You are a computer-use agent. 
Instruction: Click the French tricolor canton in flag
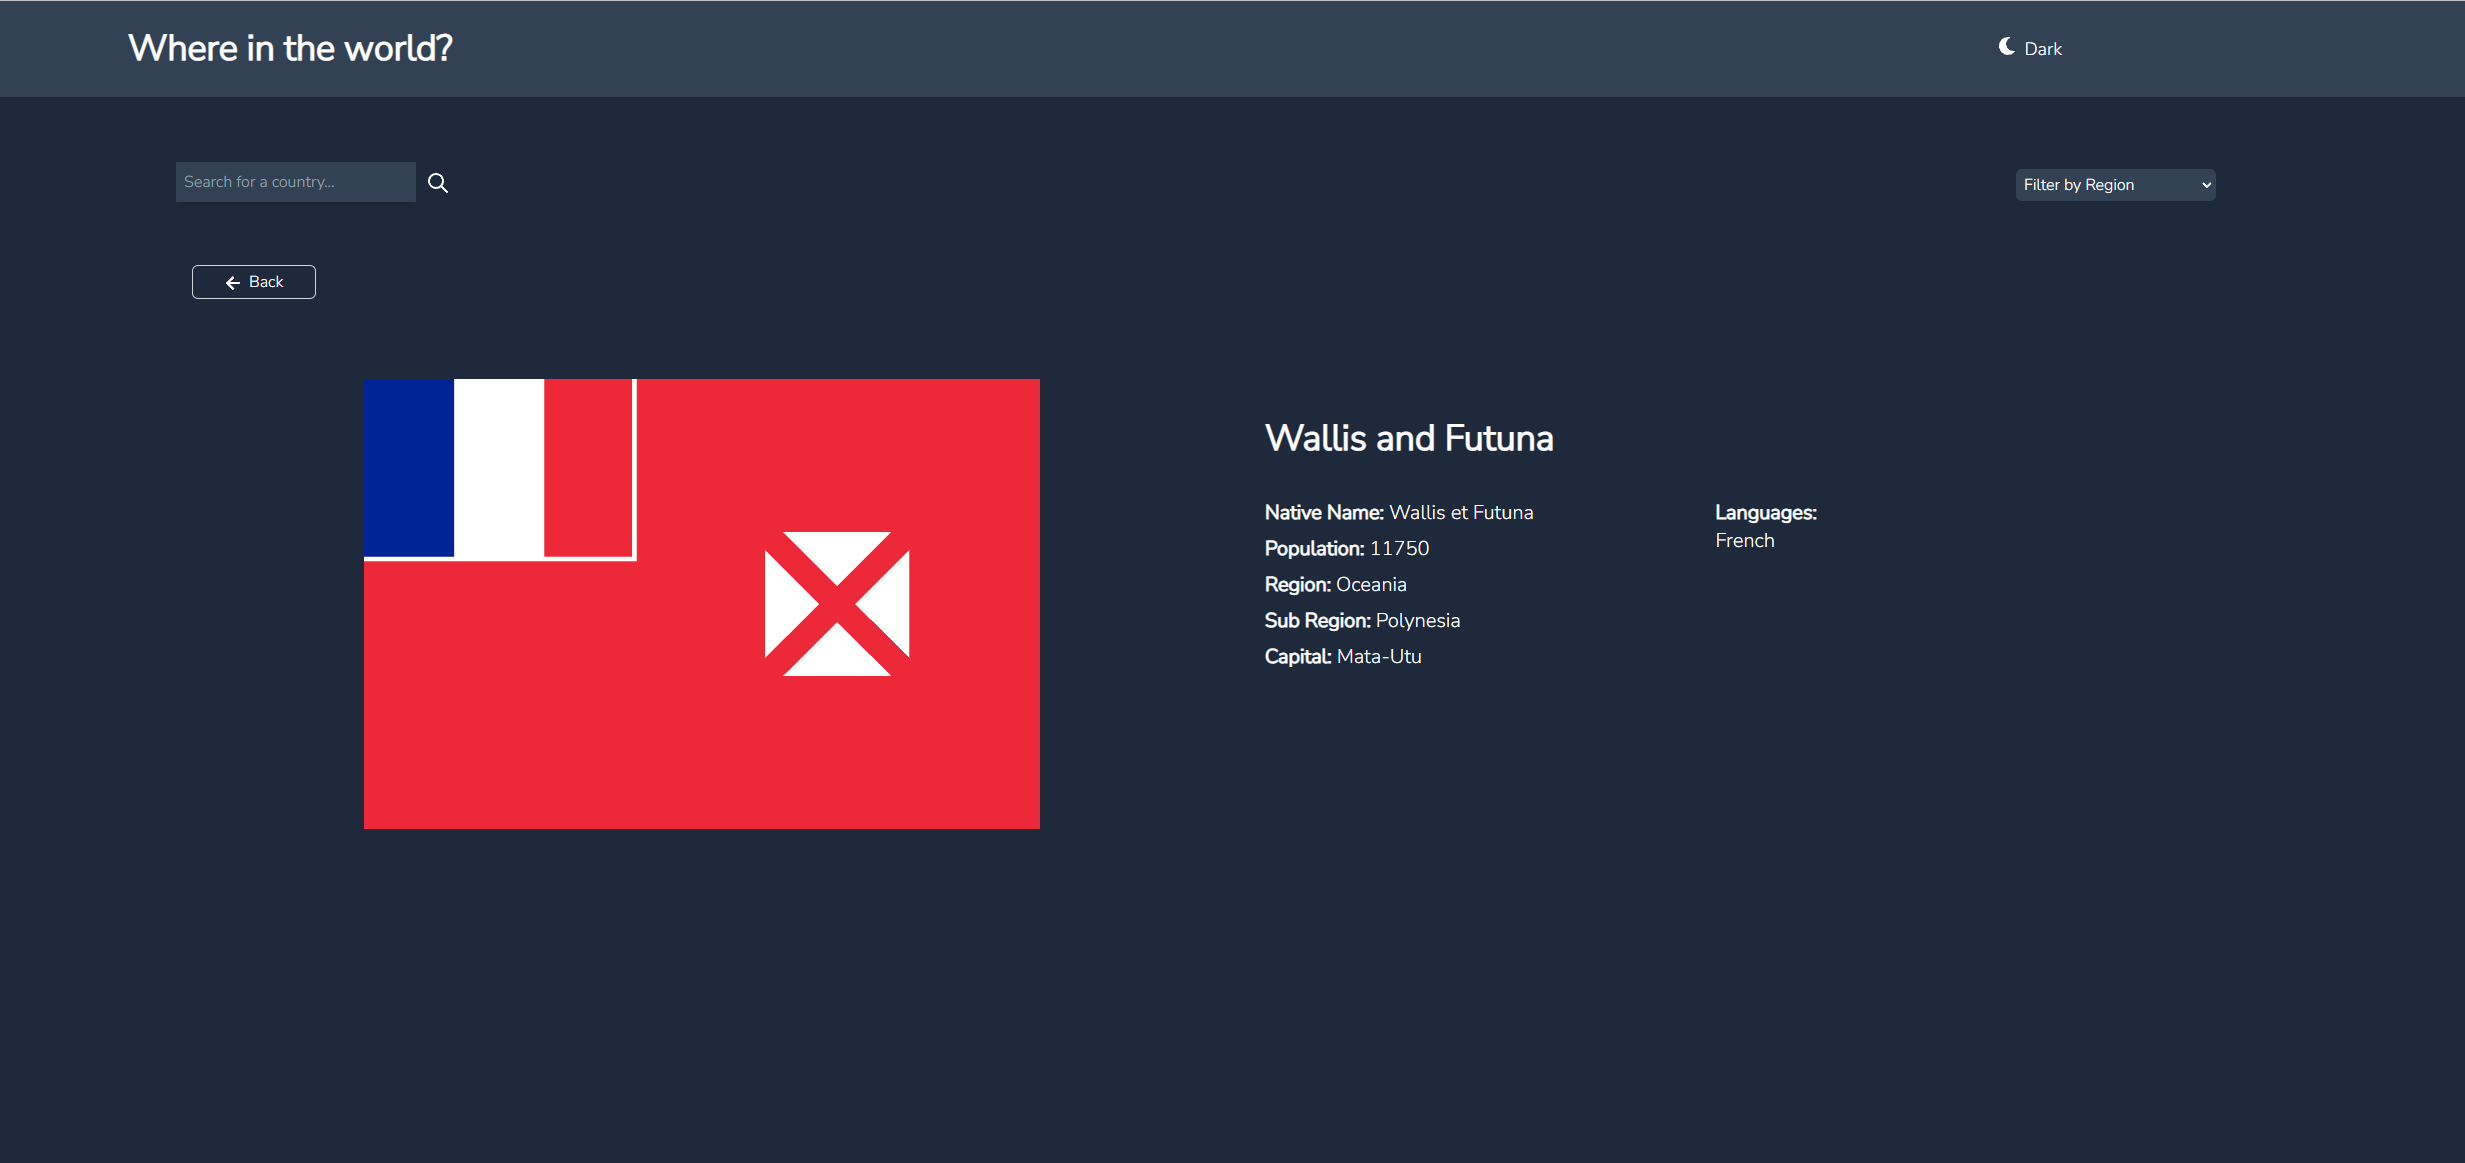click(499, 468)
